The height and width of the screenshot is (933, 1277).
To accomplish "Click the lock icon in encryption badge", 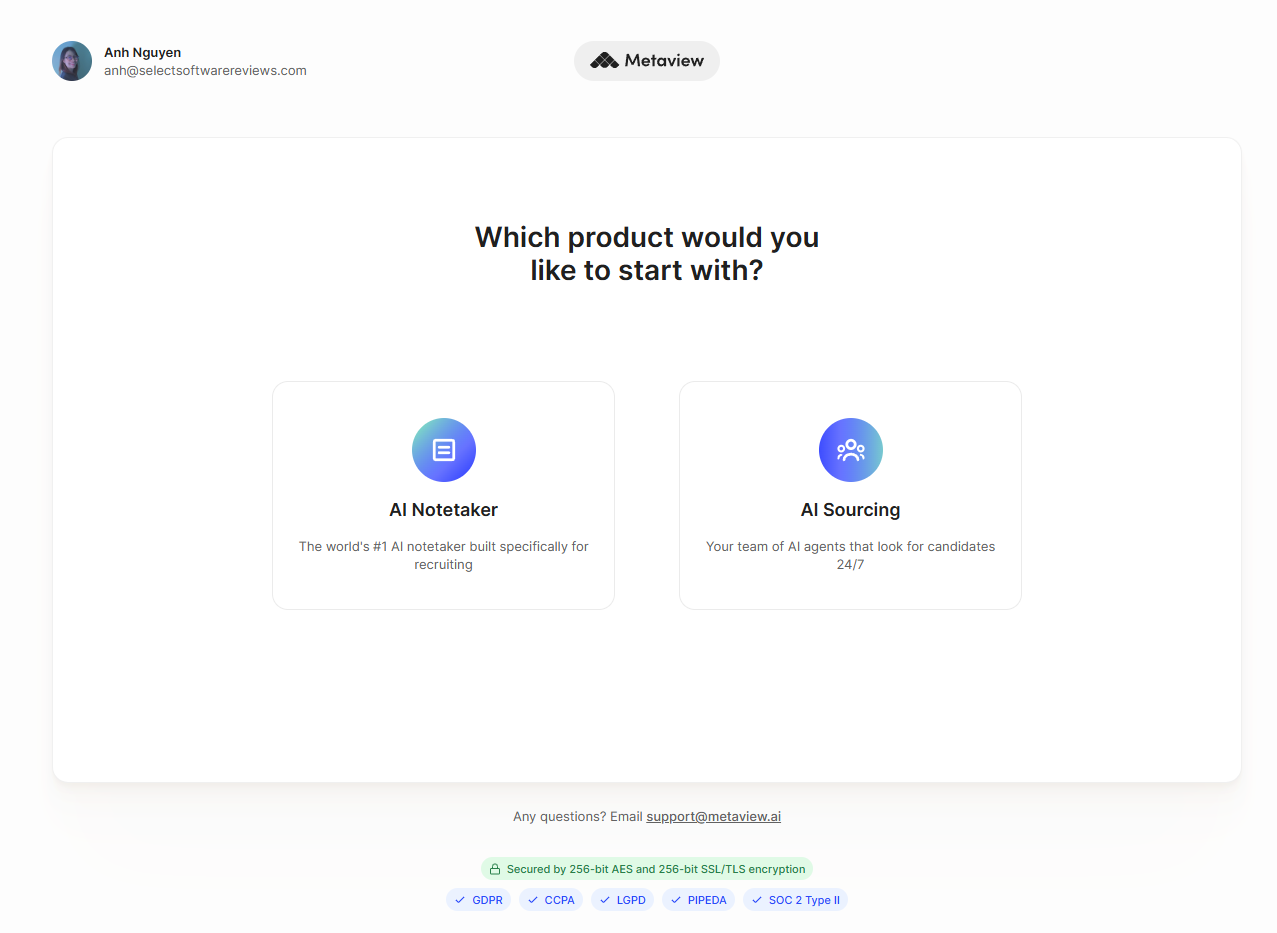I will coord(495,869).
